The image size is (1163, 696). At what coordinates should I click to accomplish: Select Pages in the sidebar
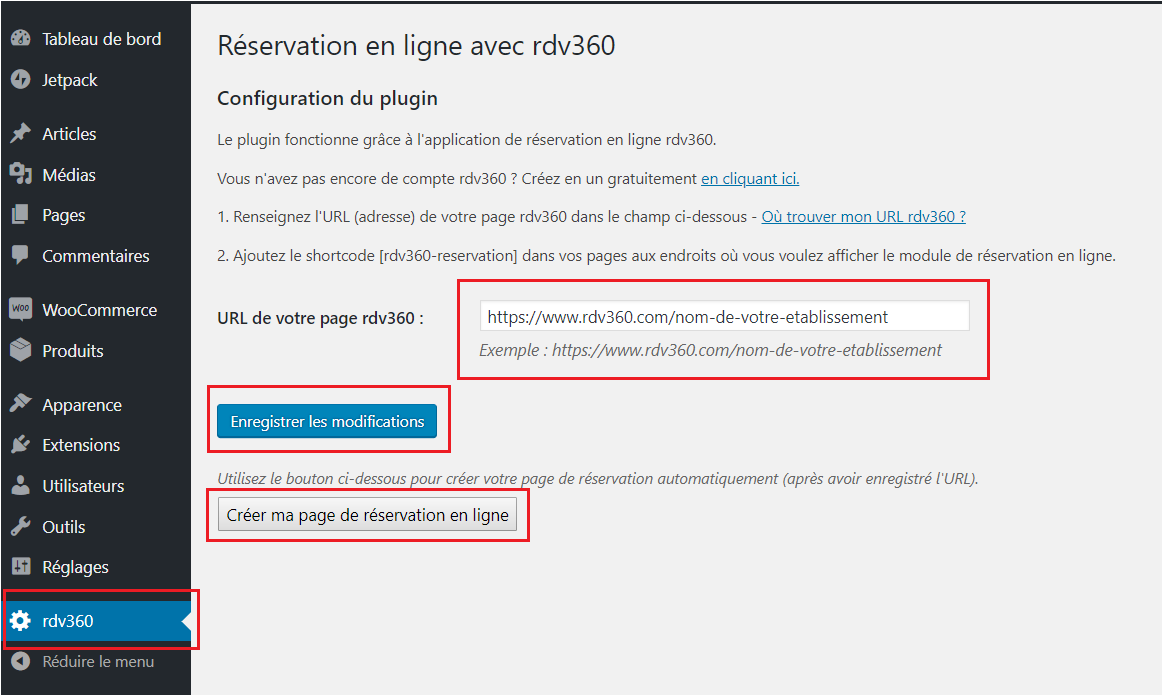[64, 215]
